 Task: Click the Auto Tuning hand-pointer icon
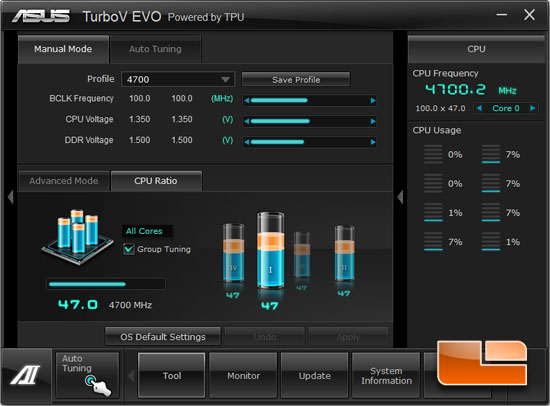point(98,385)
